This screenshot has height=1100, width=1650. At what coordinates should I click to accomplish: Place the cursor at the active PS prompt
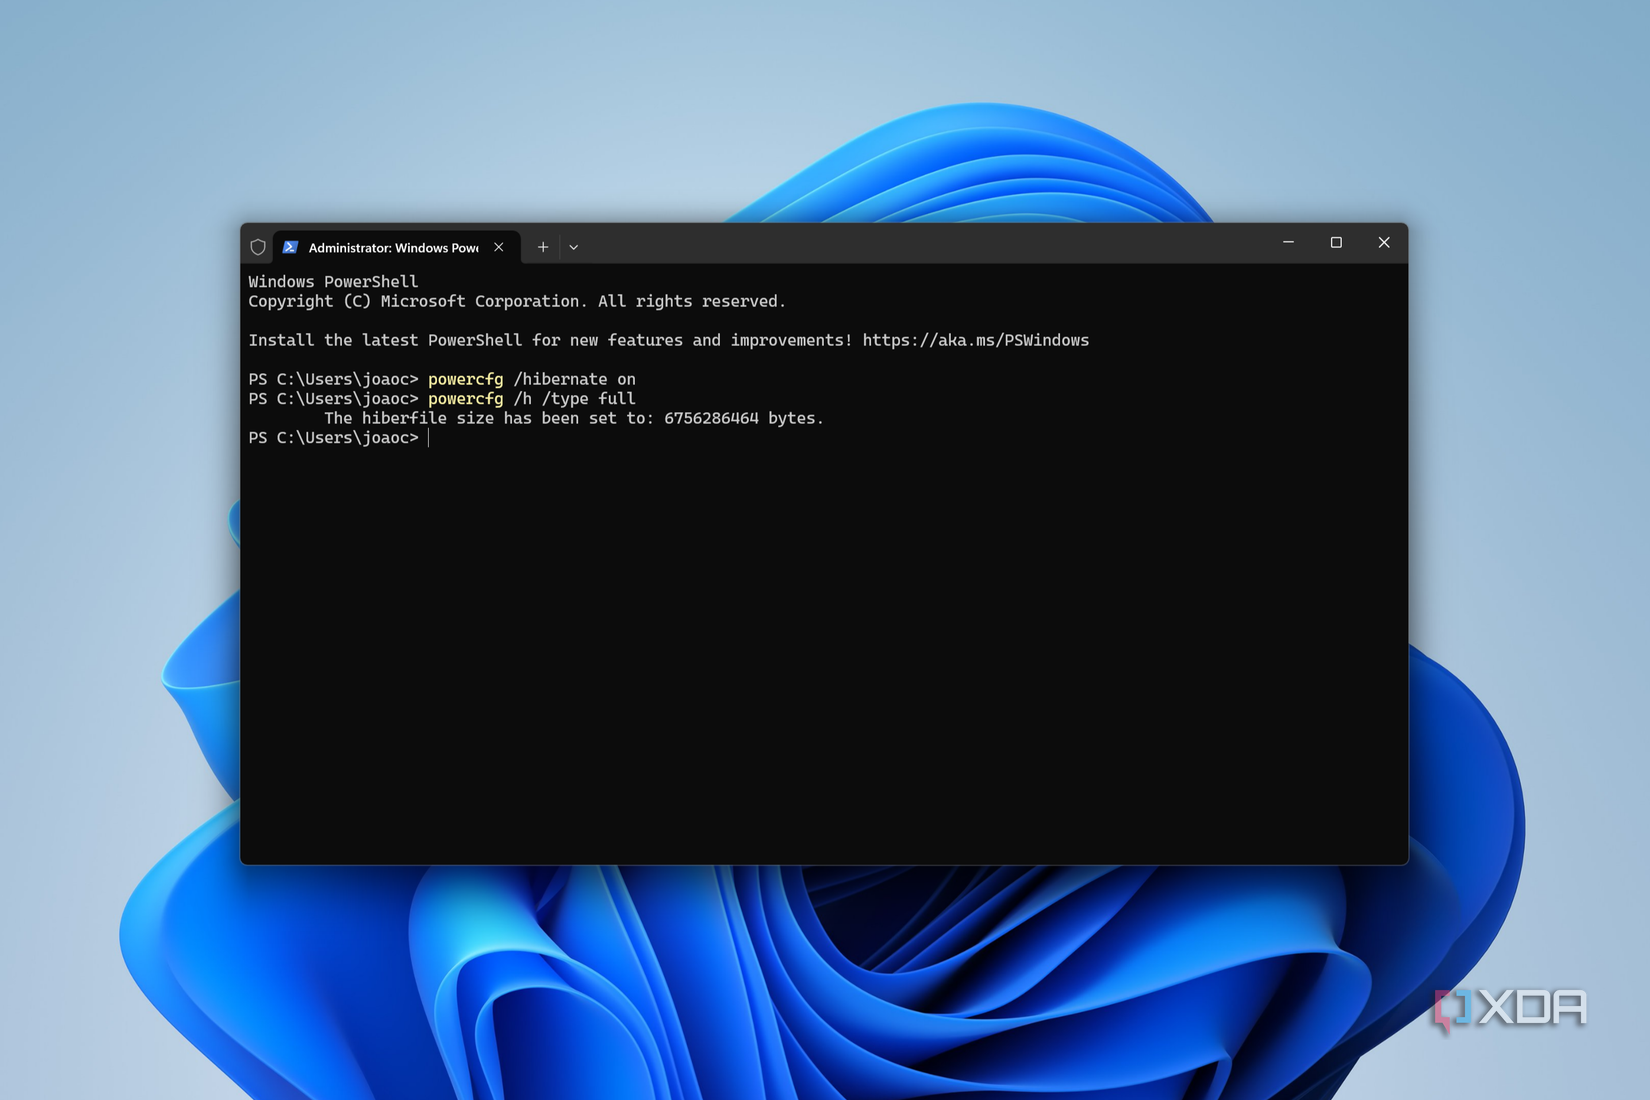click(431, 437)
